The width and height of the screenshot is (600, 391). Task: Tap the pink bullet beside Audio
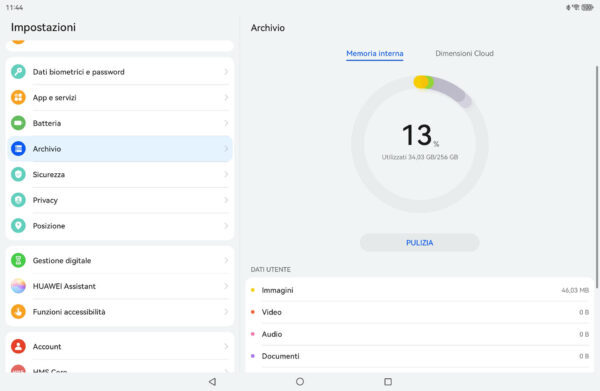click(253, 334)
